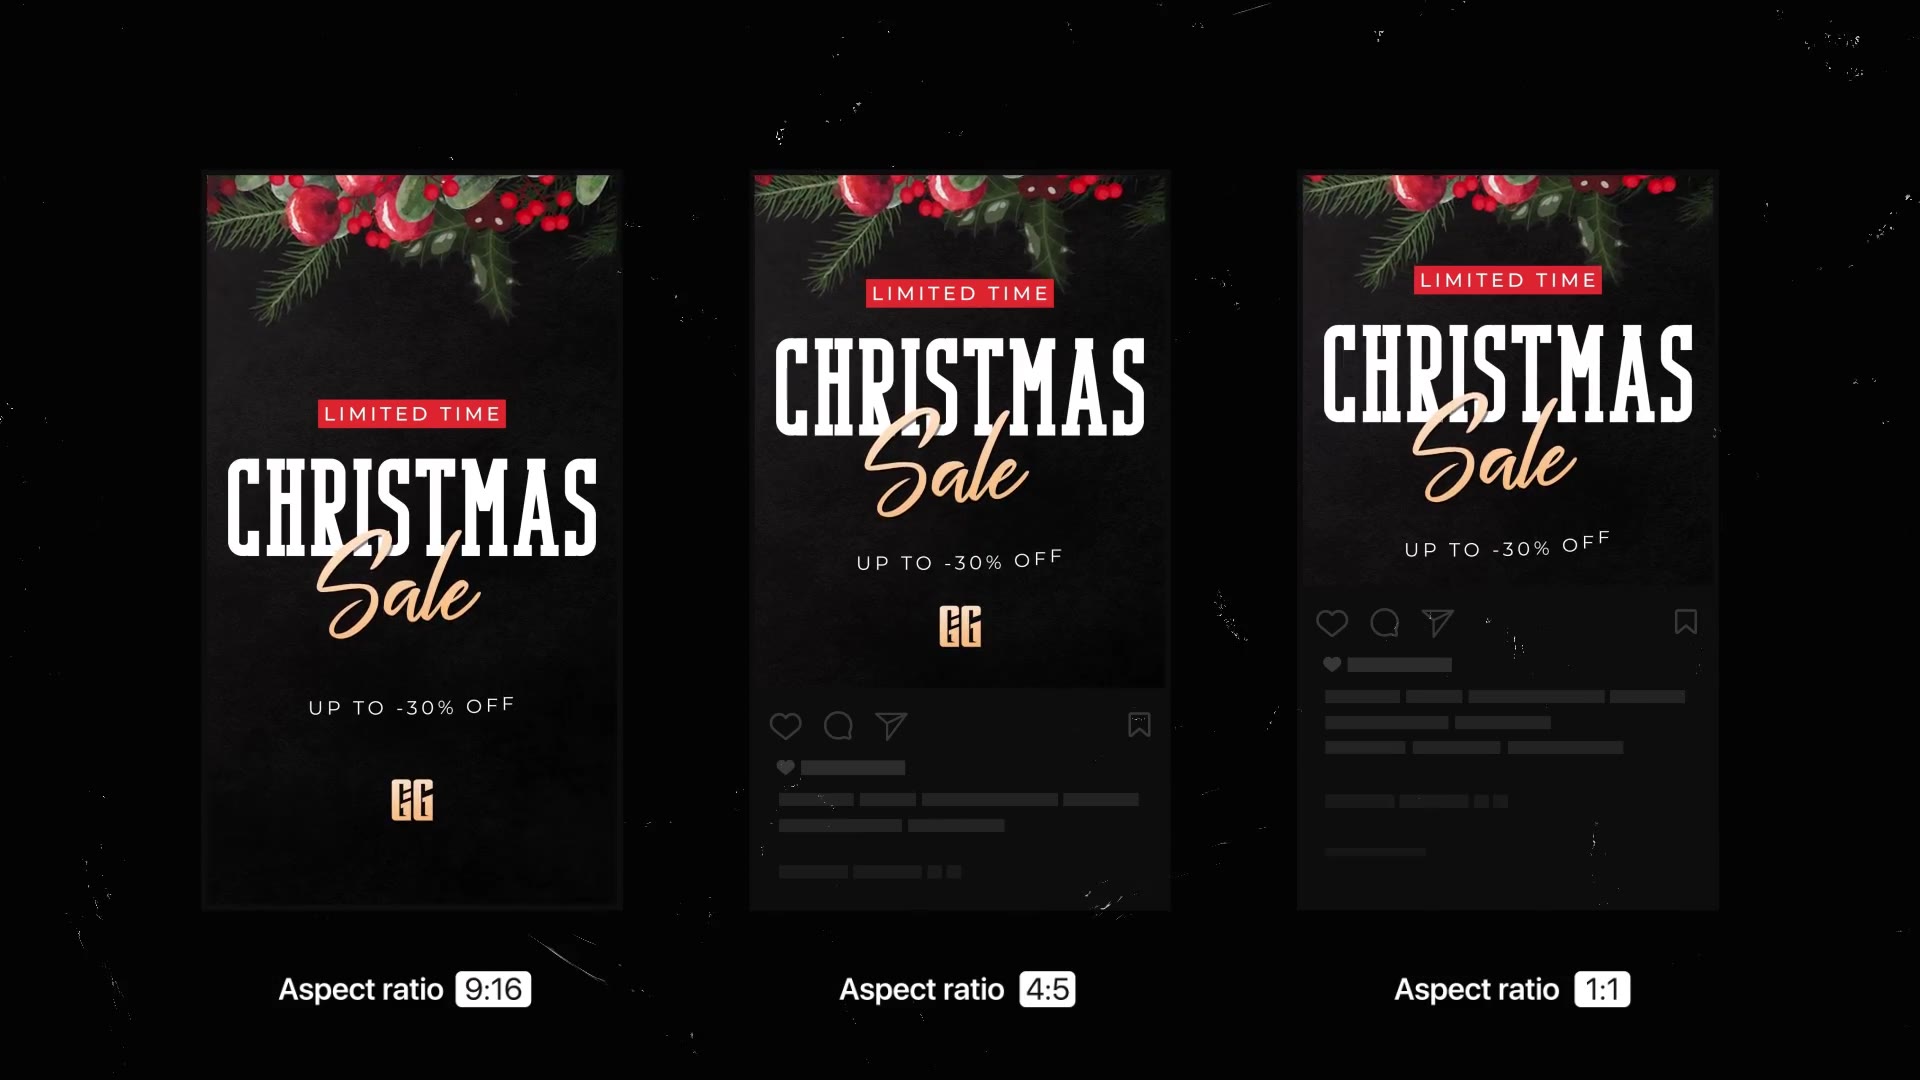Click the bookmark icon on 1:1 post
Viewport: 1920px width, 1080px height.
coord(1687,622)
